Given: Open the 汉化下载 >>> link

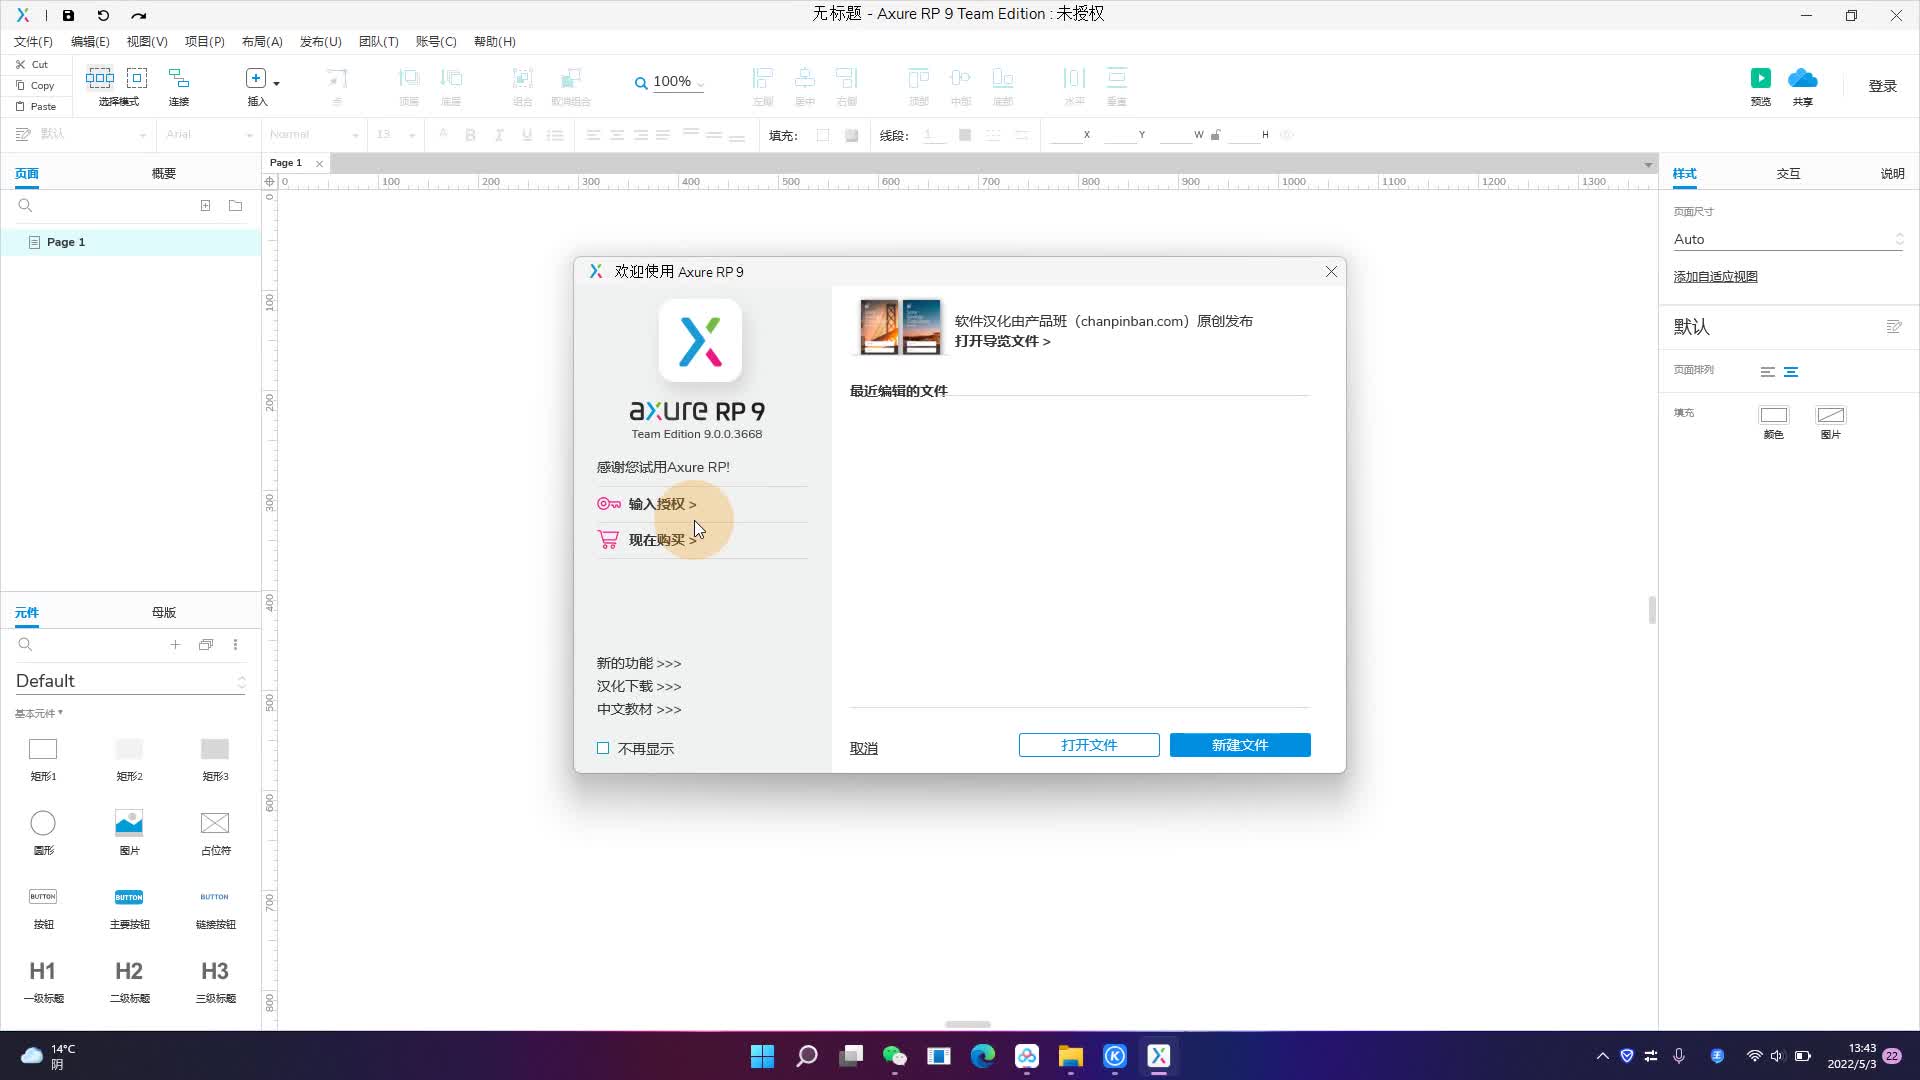Looking at the screenshot, I should pyautogui.click(x=639, y=686).
